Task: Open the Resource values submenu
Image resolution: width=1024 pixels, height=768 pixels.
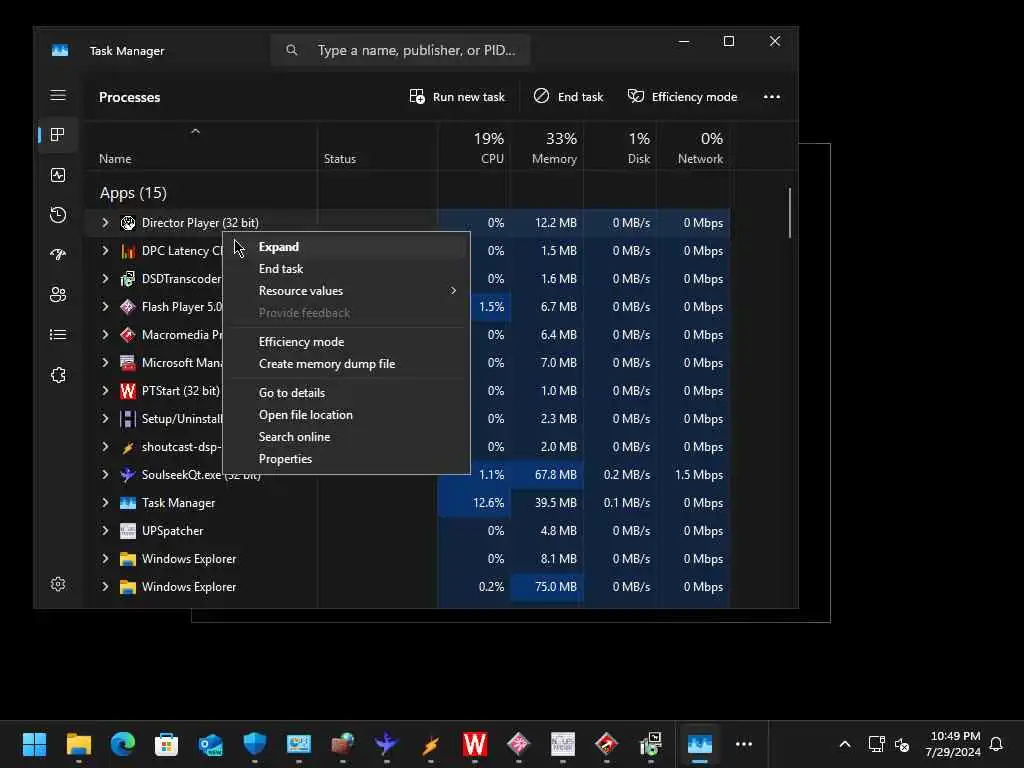Action: [x=347, y=291]
